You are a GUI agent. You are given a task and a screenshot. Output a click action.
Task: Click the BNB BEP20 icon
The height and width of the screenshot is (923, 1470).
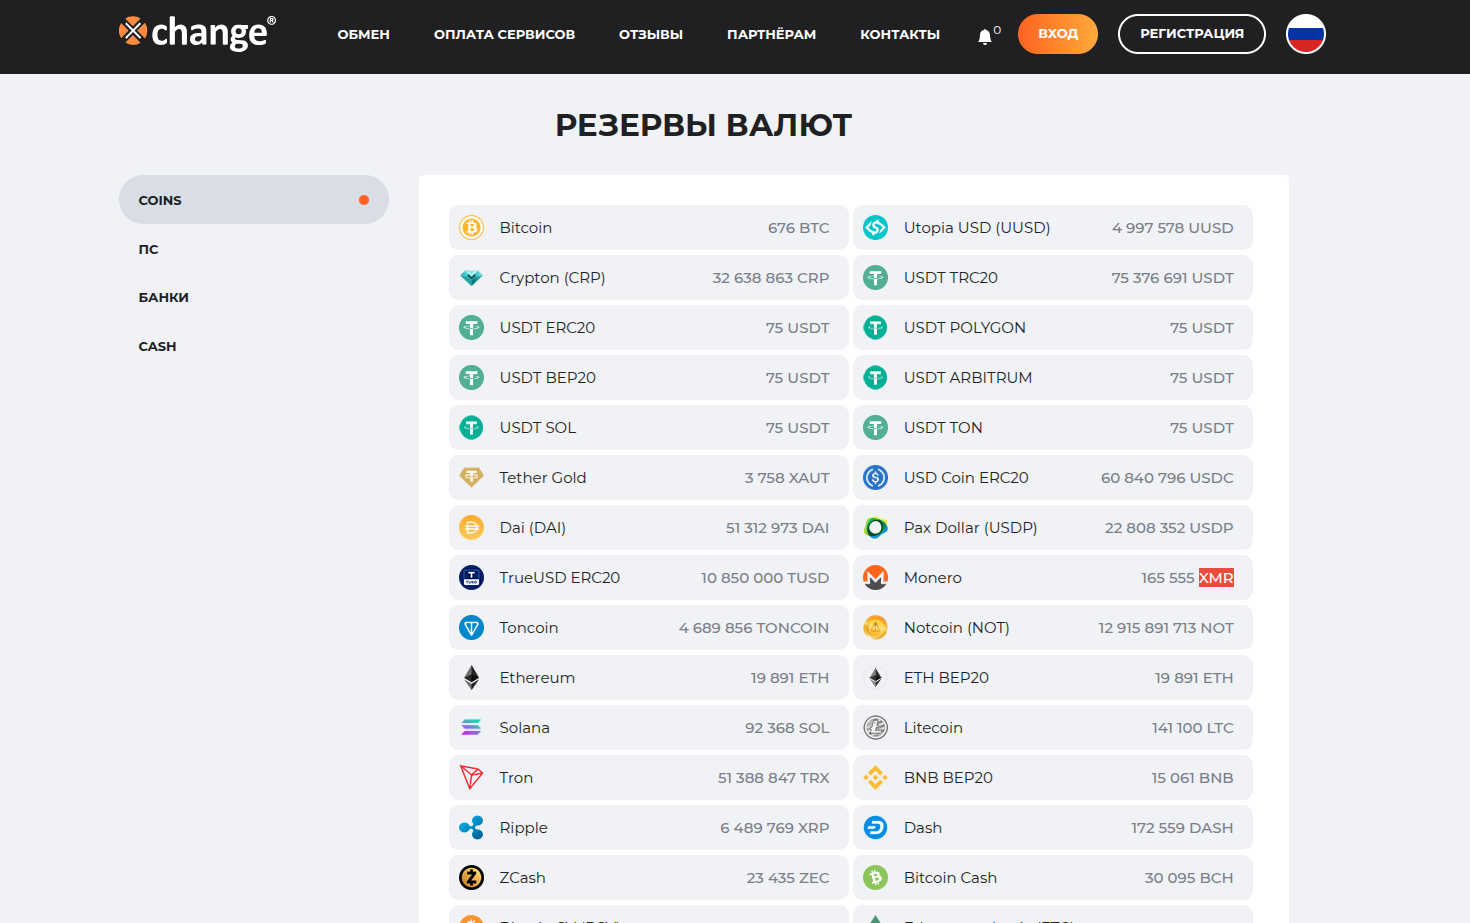coord(876,778)
